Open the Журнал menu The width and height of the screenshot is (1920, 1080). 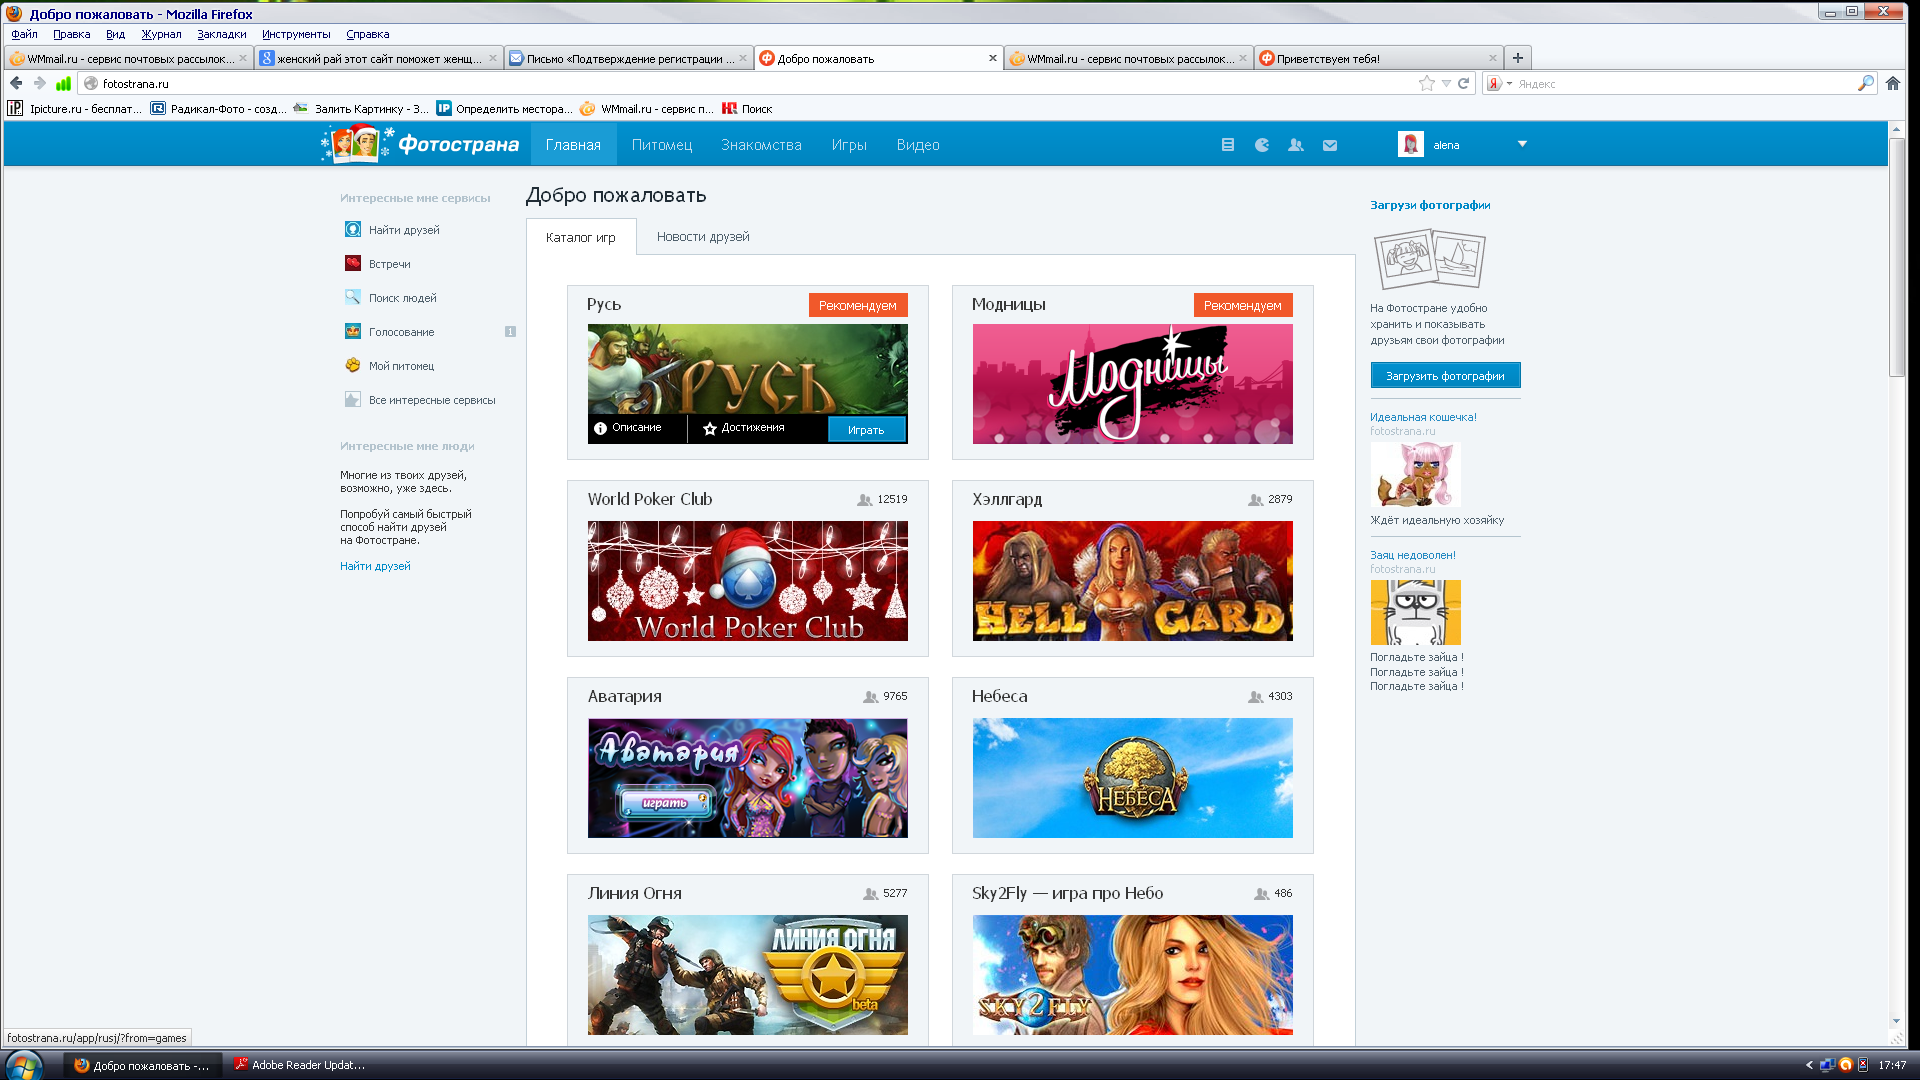coord(161,34)
